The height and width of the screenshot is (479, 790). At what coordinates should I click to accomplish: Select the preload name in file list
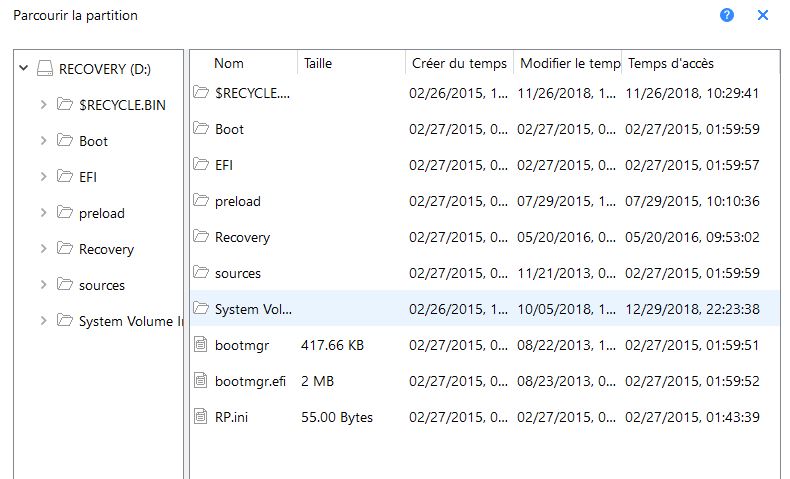point(238,201)
